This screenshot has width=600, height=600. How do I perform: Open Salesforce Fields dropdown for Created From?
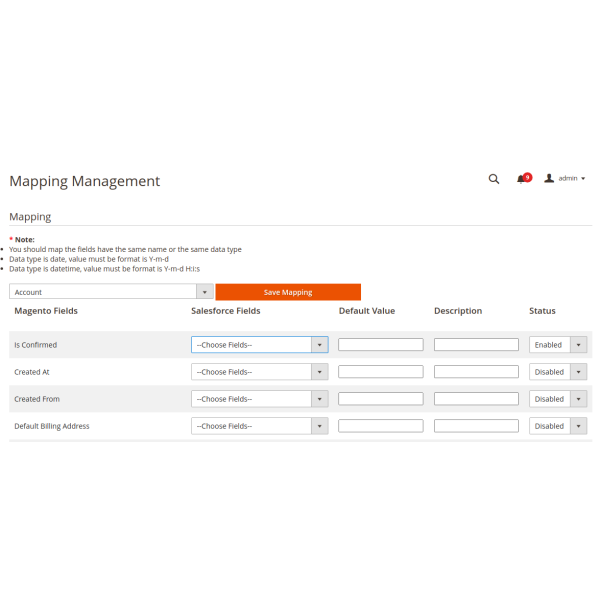259,399
